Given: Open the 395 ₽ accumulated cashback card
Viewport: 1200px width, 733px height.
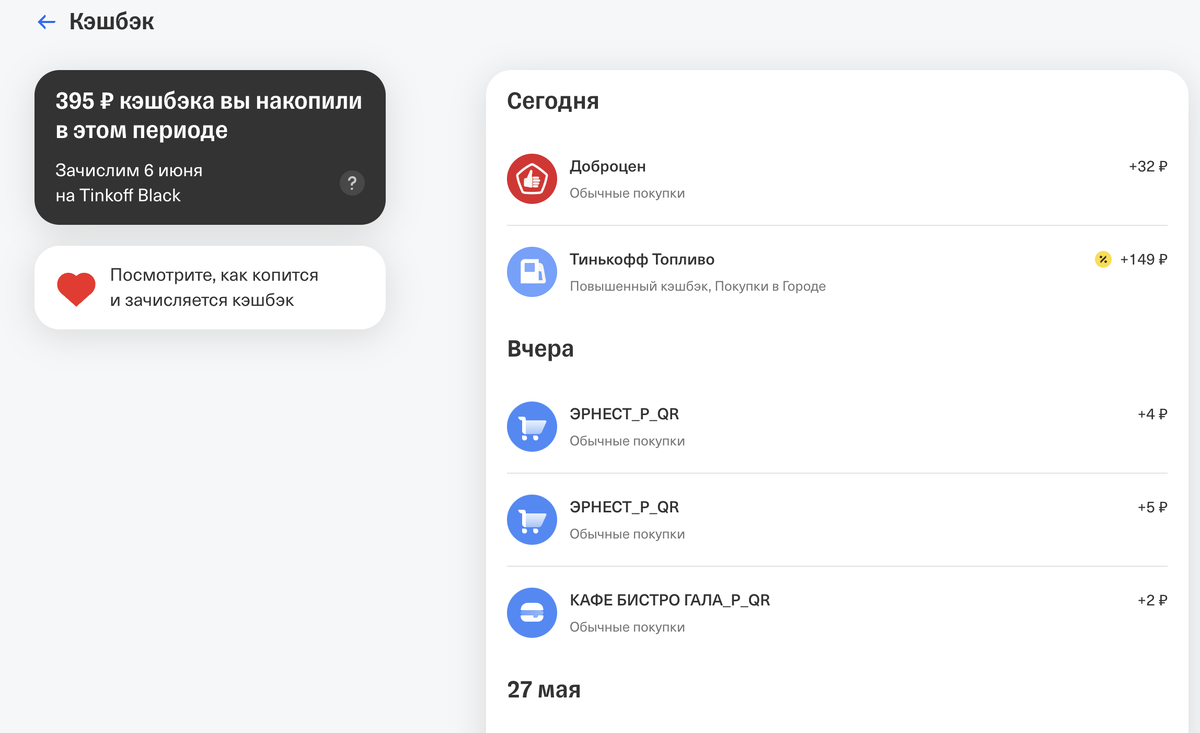Looking at the screenshot, I should [210, 147].
